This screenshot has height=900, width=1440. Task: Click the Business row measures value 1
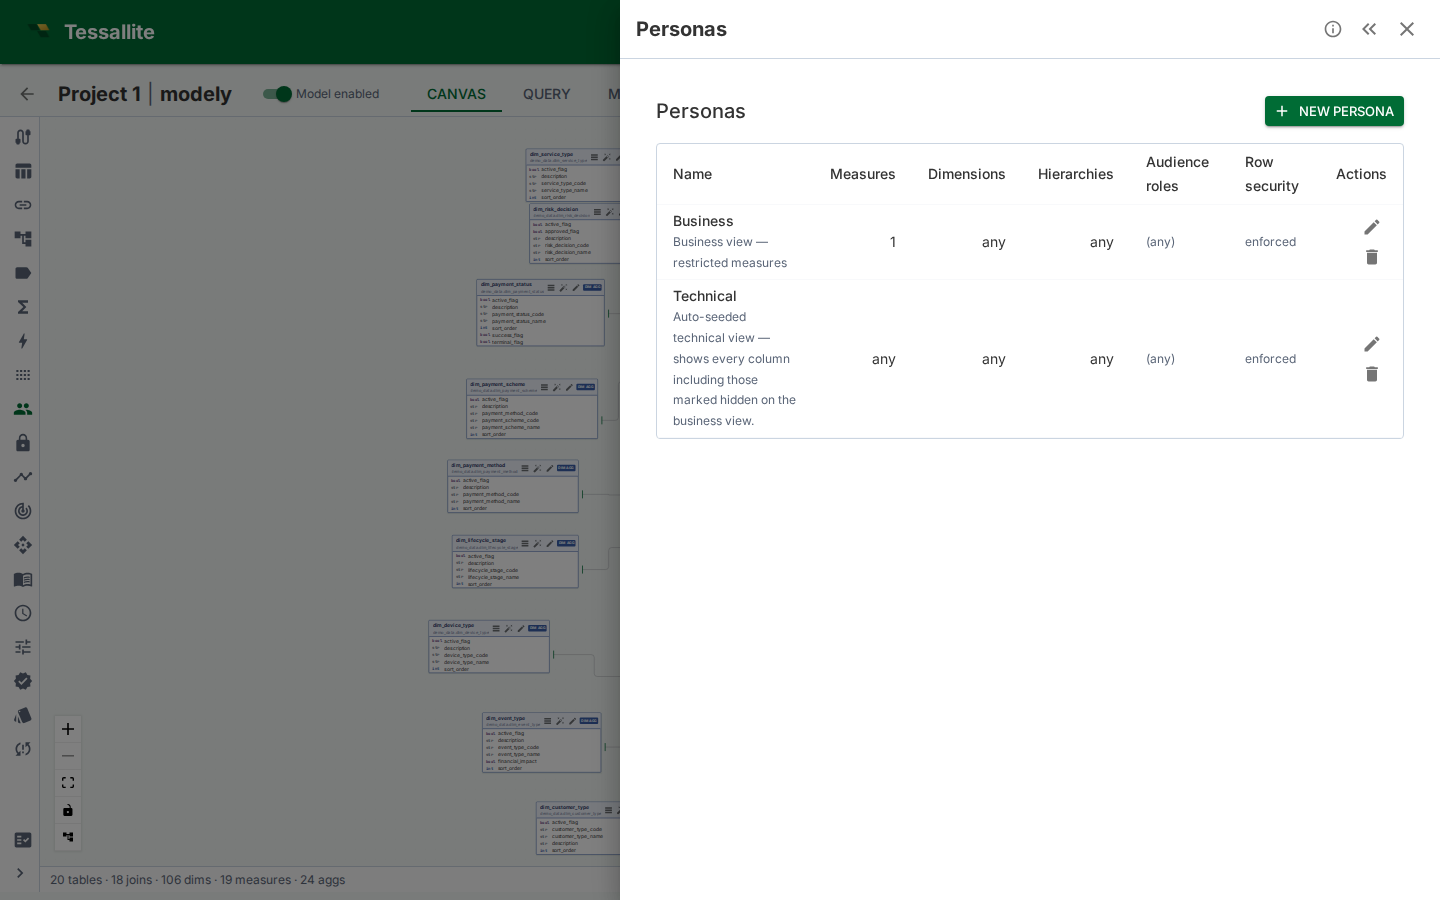pos(893,242)
